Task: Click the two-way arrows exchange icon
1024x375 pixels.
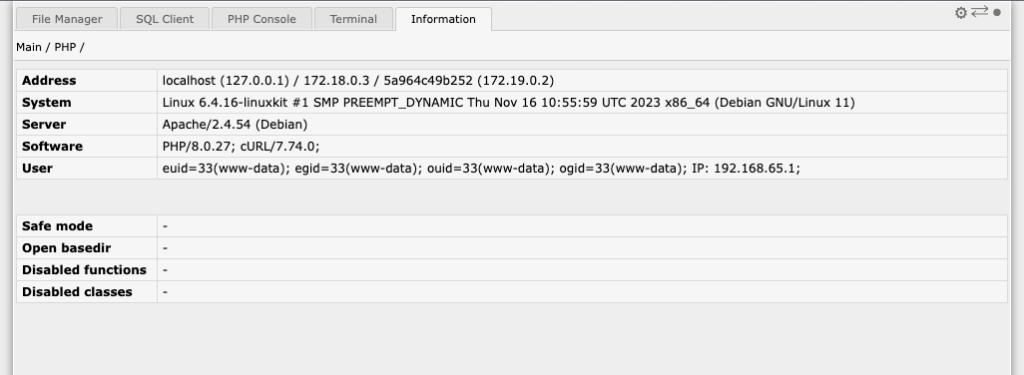Action: [980, 12]
